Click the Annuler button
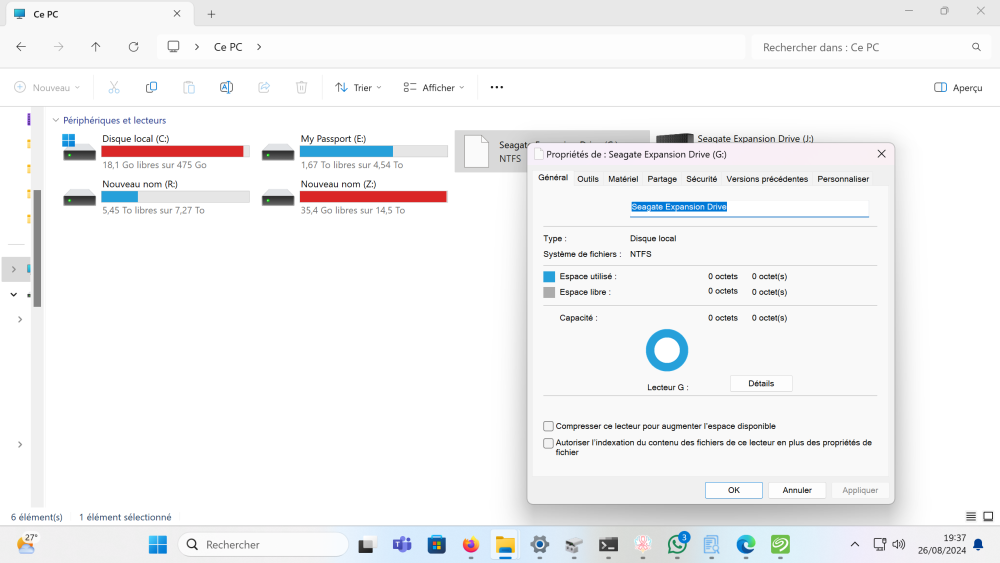The width and height of the screenshot is (1000, 563). 796,490
